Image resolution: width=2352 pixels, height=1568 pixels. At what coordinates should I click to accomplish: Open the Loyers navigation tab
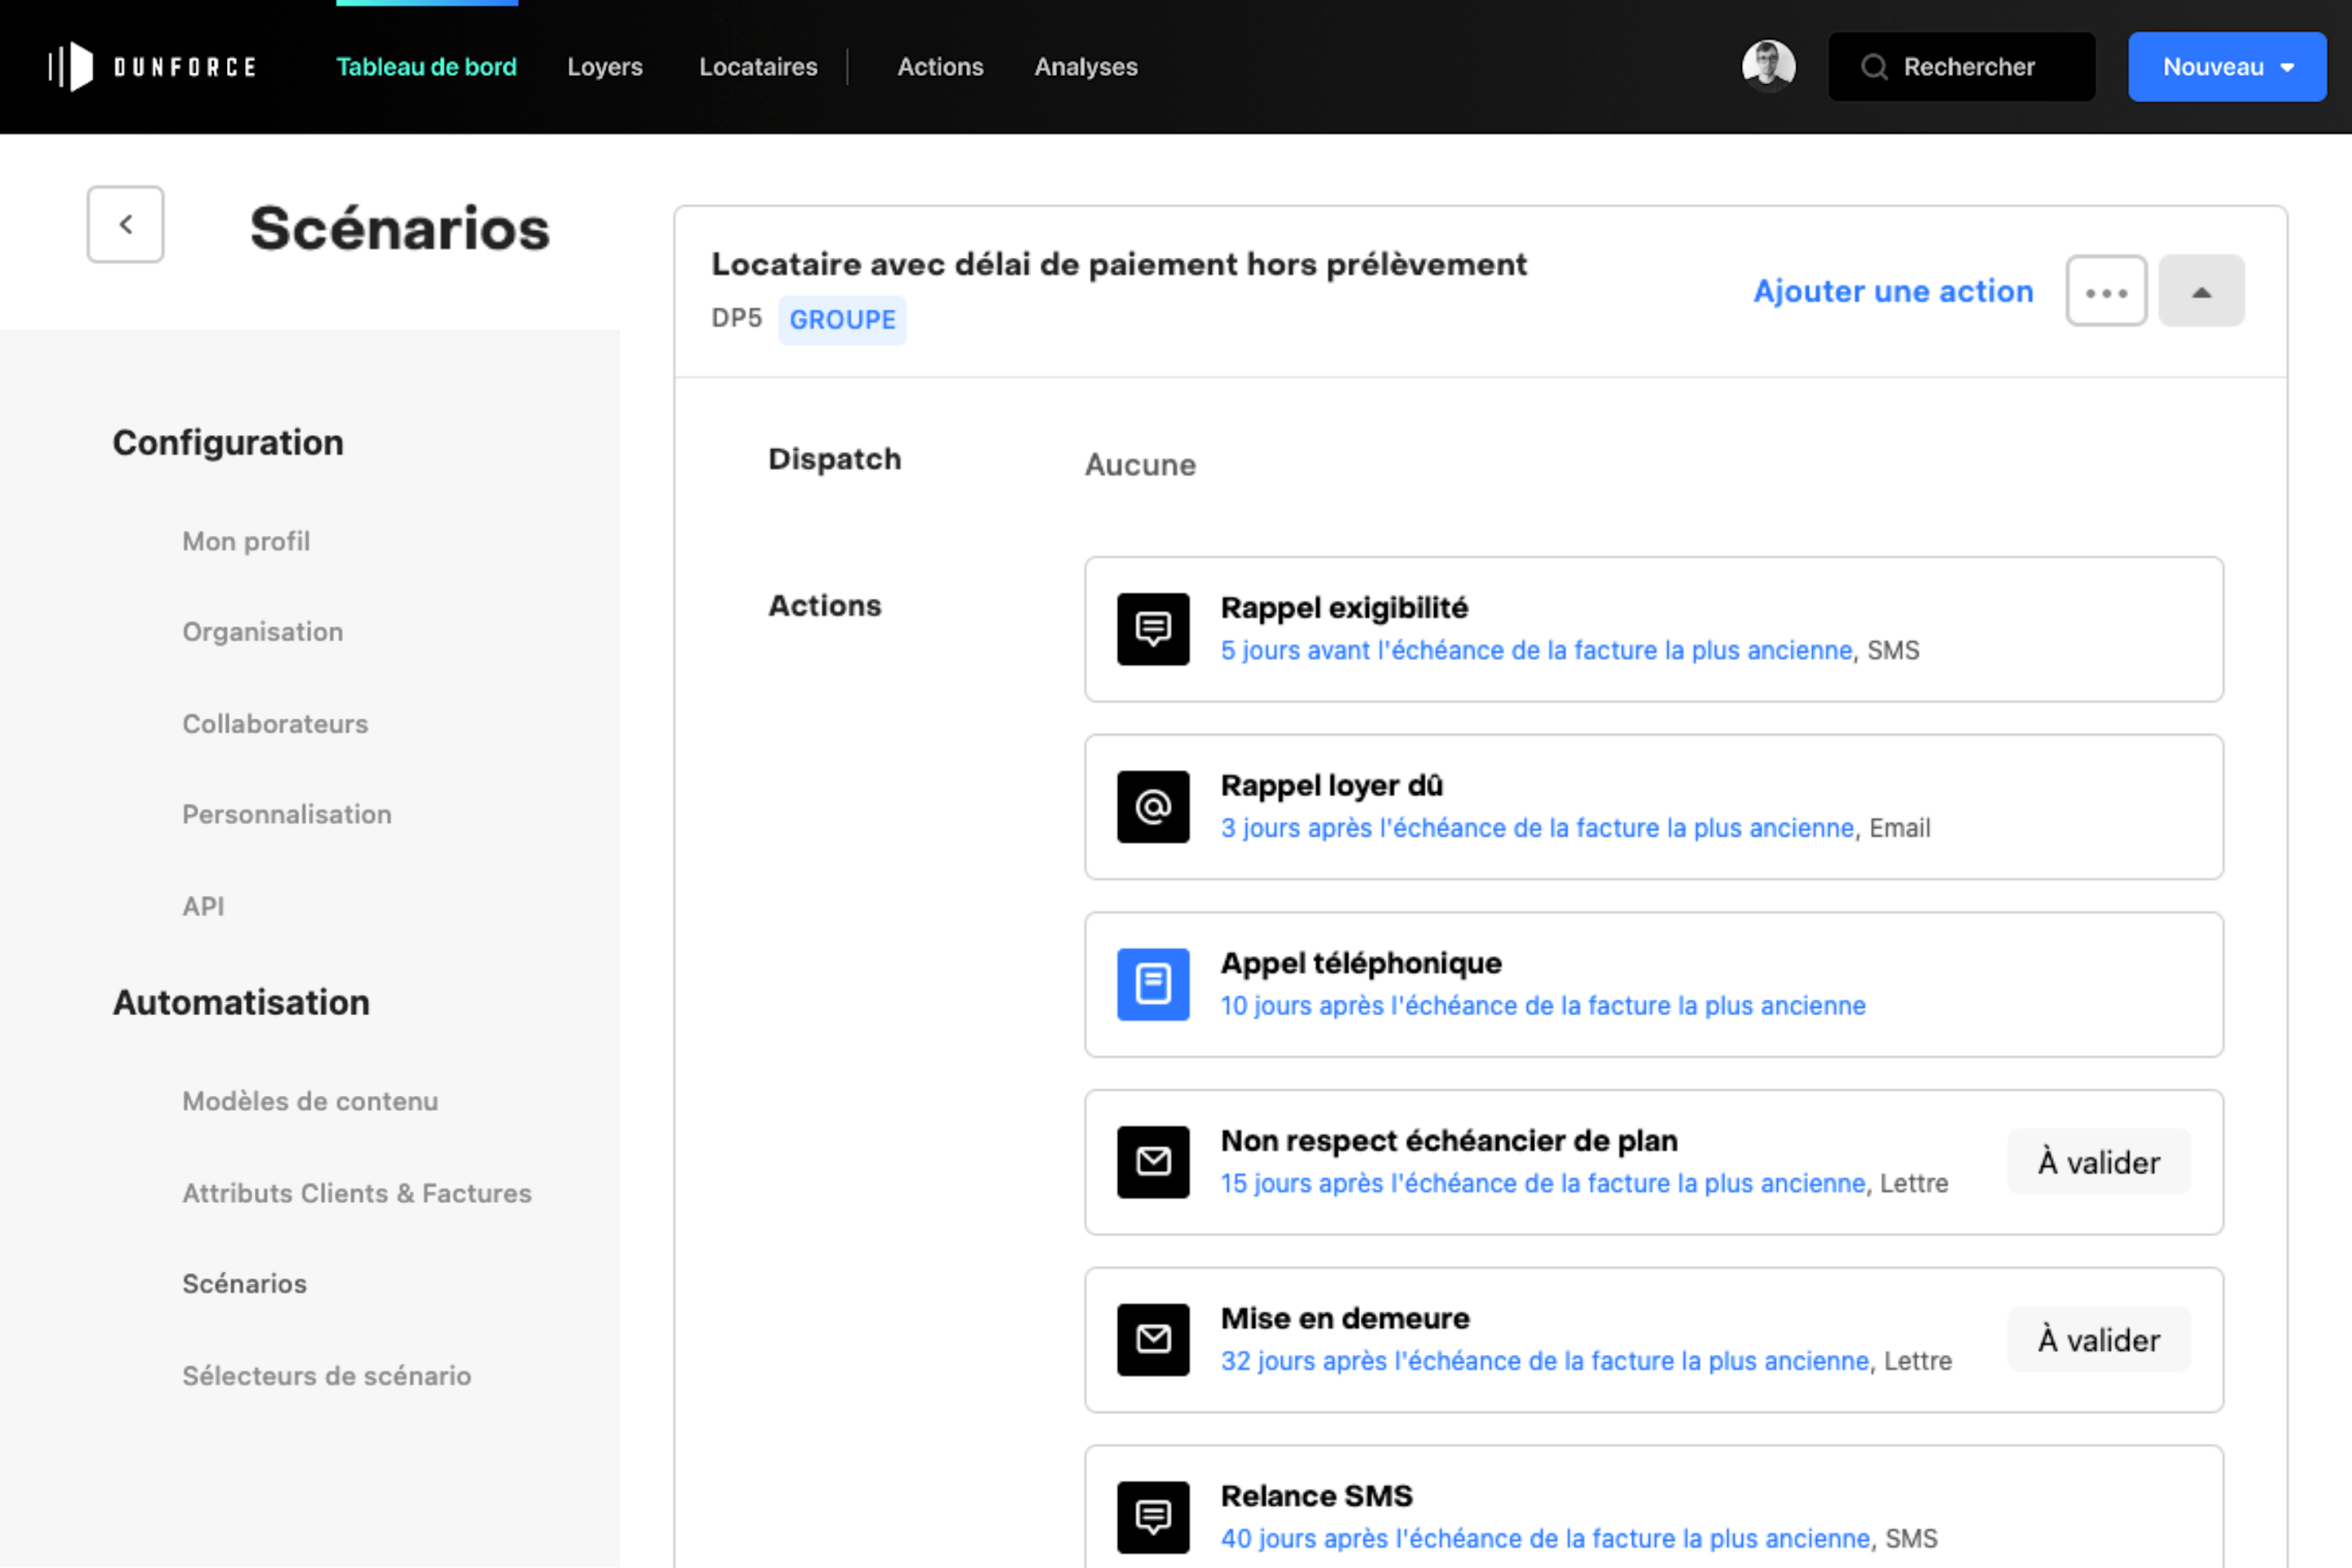click(x=605, y=67)
